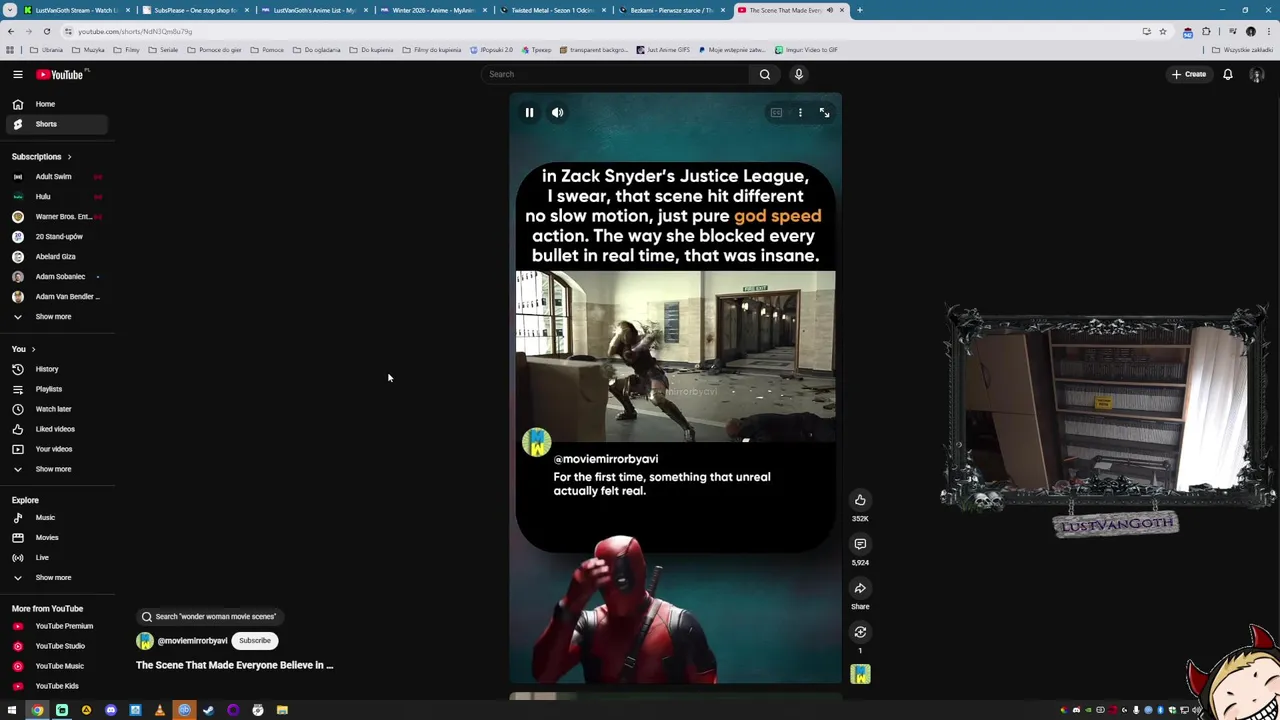Open YouTube Music
Viewport: 1280px width, 720px height.
point(56,666)
